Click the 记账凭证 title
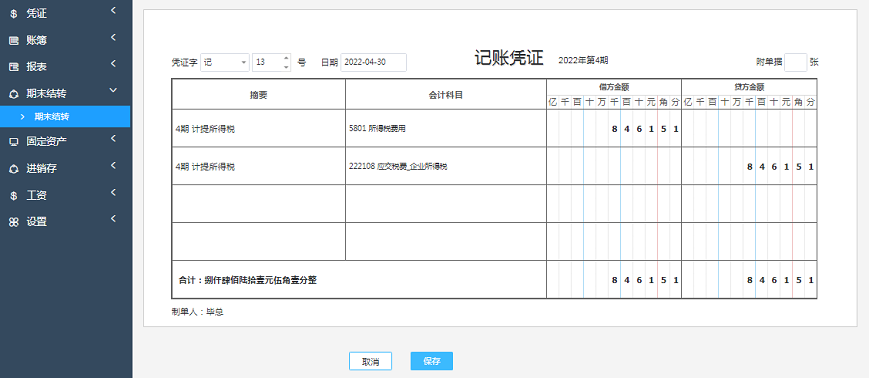 click(x=509, y=58)
